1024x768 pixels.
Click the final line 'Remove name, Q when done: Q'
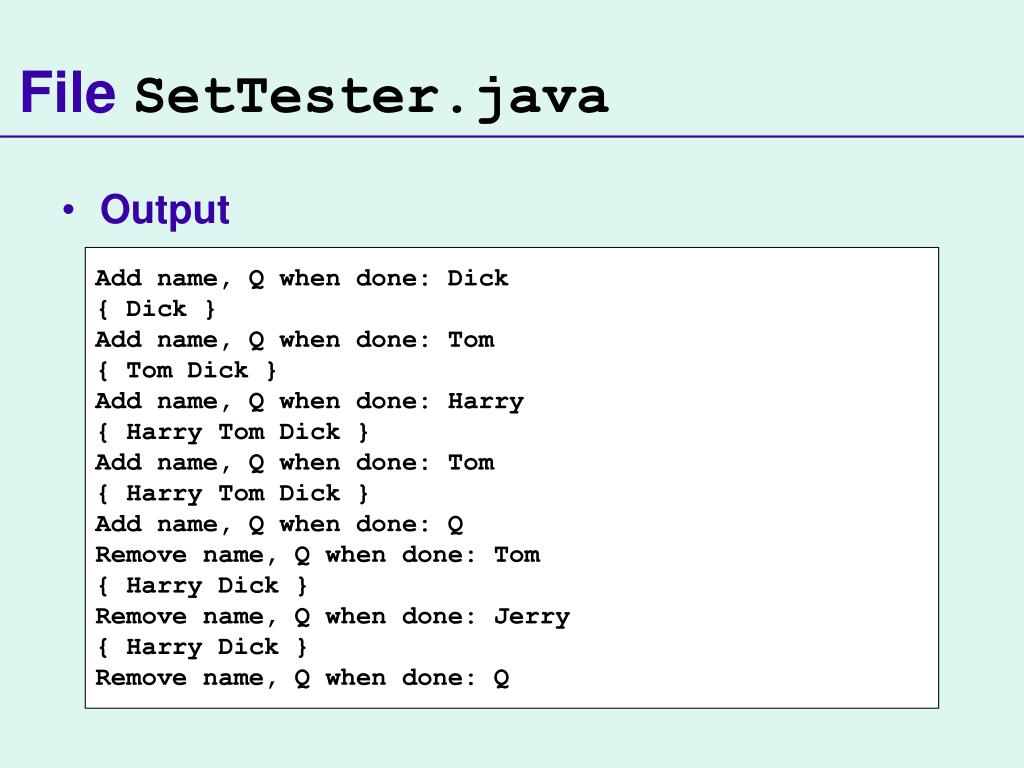pyautogui.click(x=302, y=678)
